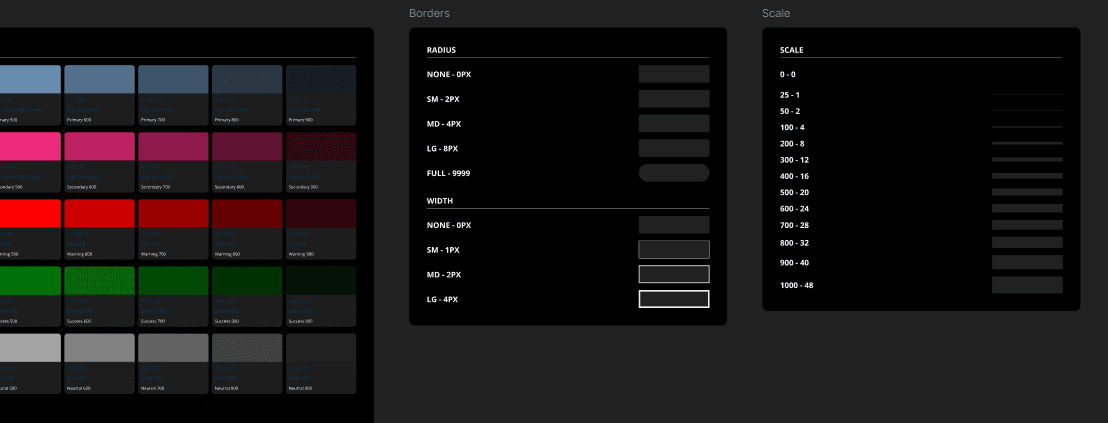Click the SCALE section heading

tap(791, 50)
